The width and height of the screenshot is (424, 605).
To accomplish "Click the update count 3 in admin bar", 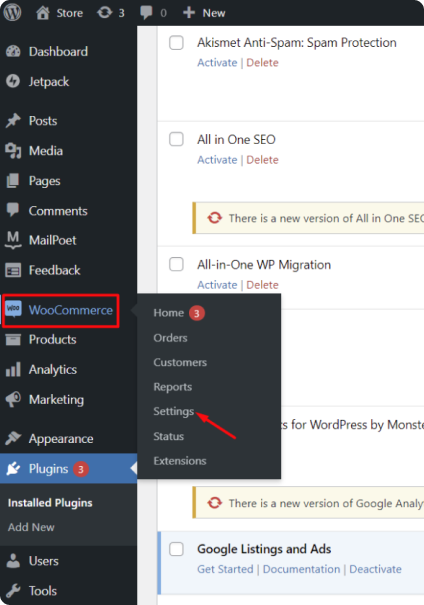I will point(122,13).
